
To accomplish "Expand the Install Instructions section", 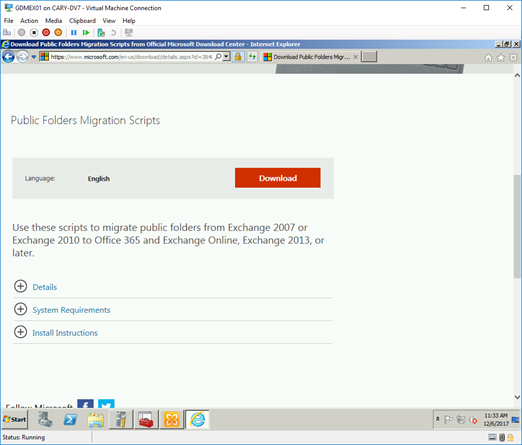I will click(20, 332).
